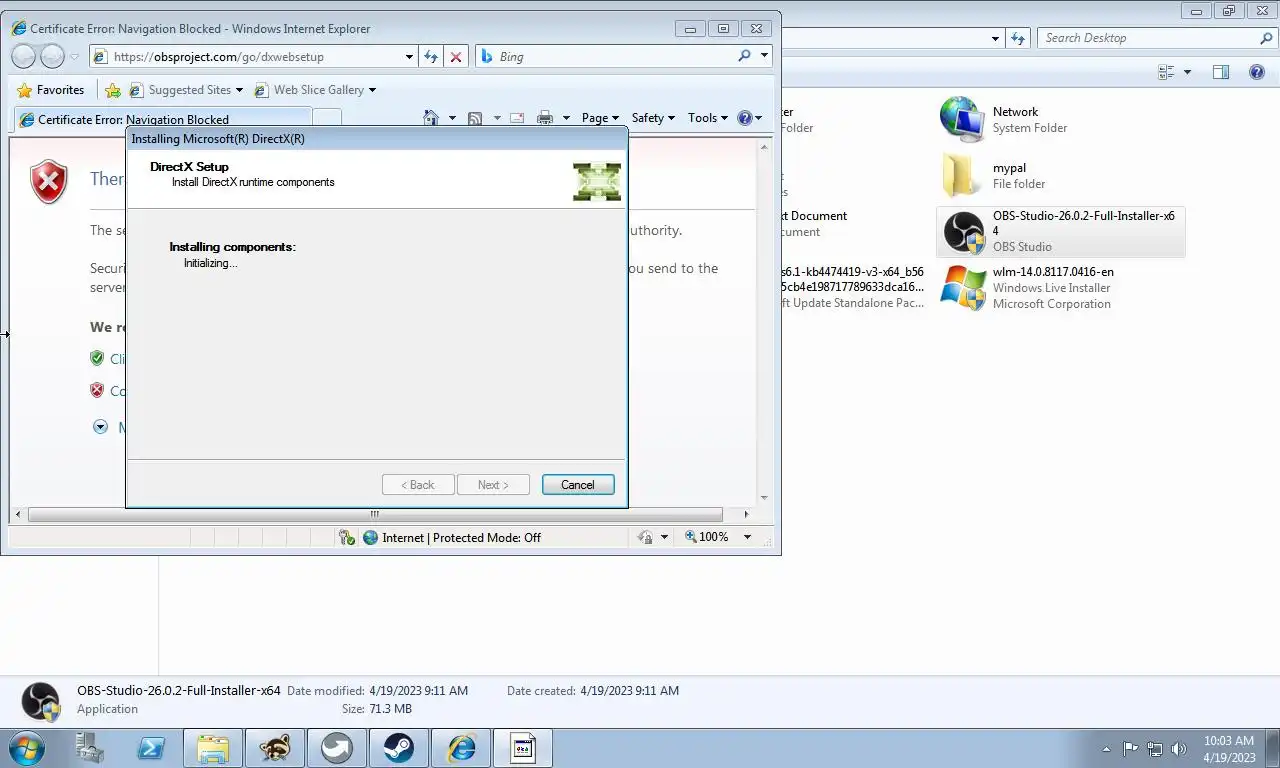Open recent pages dropdown beside forward button

click(x=75, y=57)
